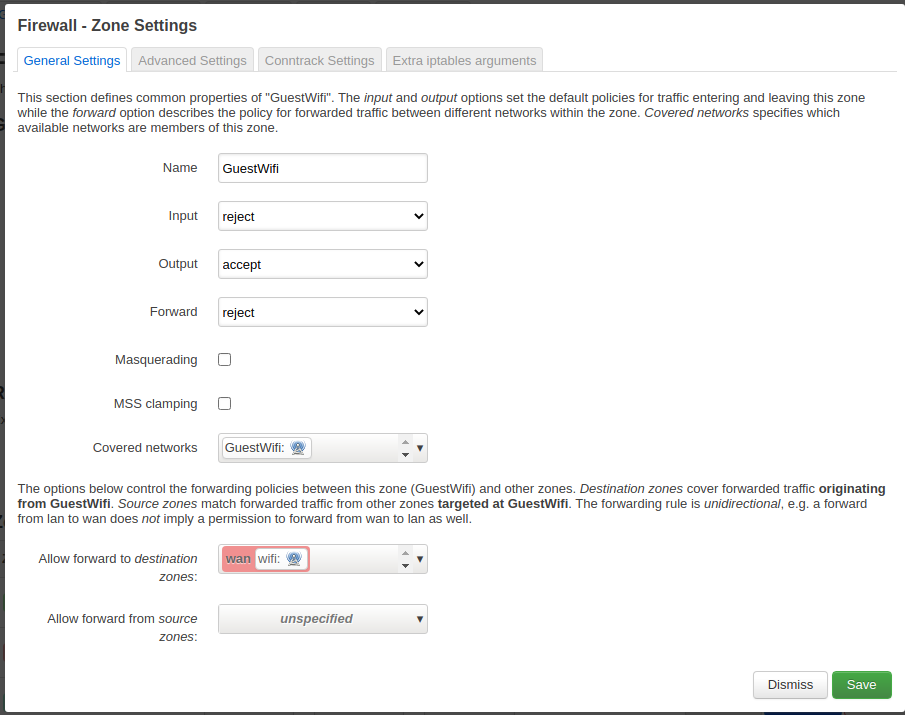This screenshot has height=715, width=905.
Task: Open the Forward policy dropdown
Action: (x=323, y=312)
